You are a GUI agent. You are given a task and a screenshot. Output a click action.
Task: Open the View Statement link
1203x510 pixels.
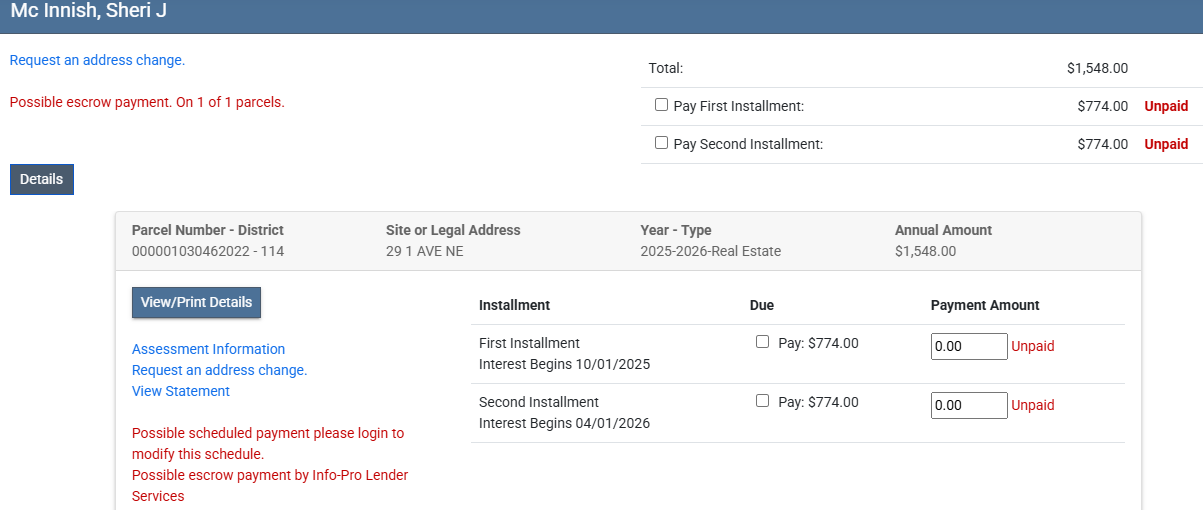coord(181,391)
